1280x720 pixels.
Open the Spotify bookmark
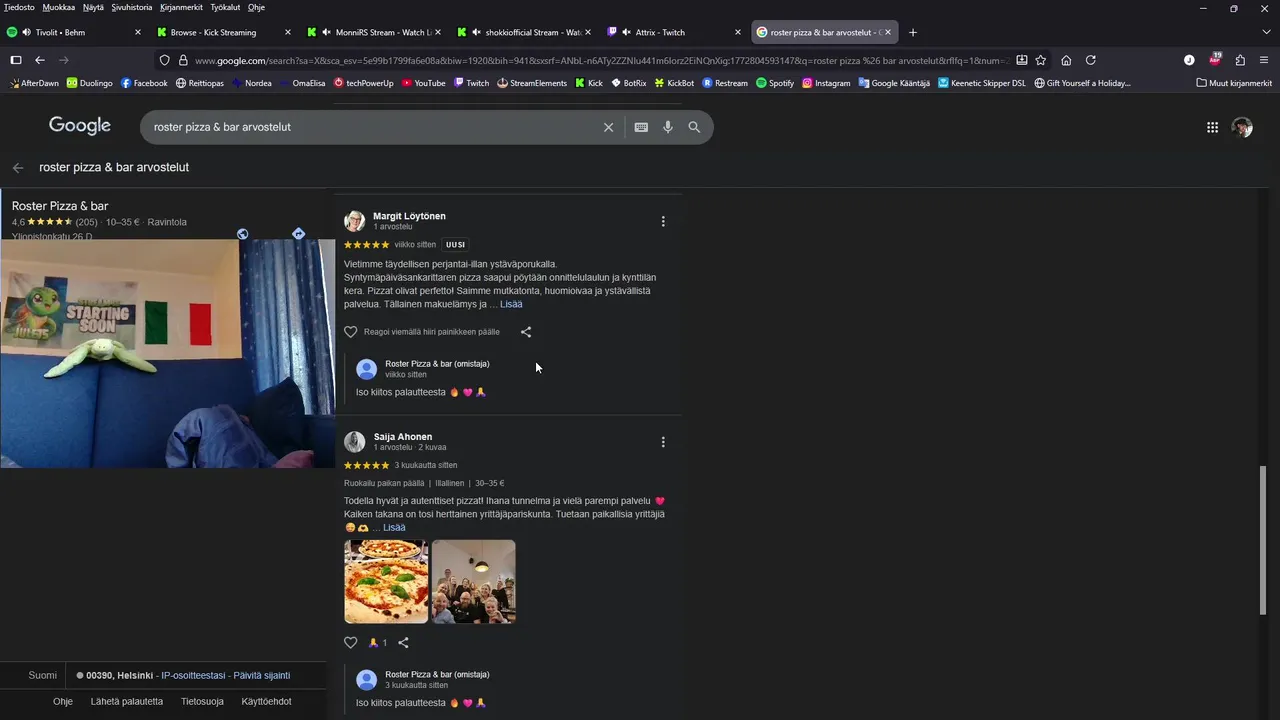775,83
